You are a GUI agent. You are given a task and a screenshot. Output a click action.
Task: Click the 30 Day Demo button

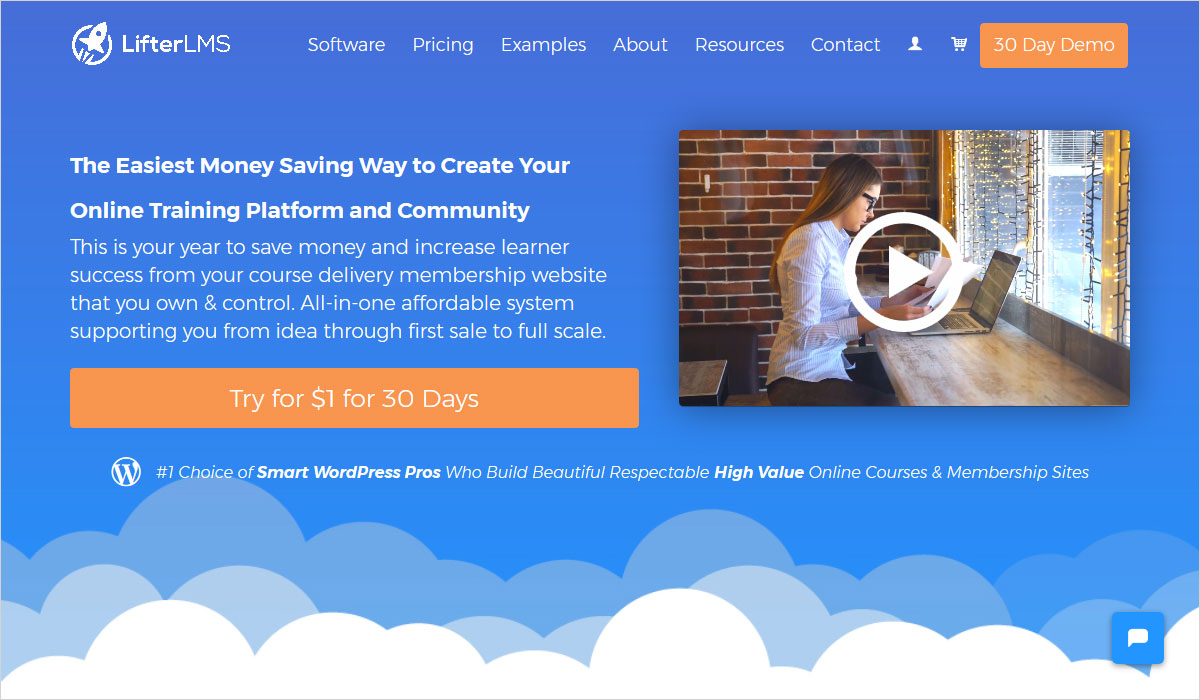(1053, 45)
